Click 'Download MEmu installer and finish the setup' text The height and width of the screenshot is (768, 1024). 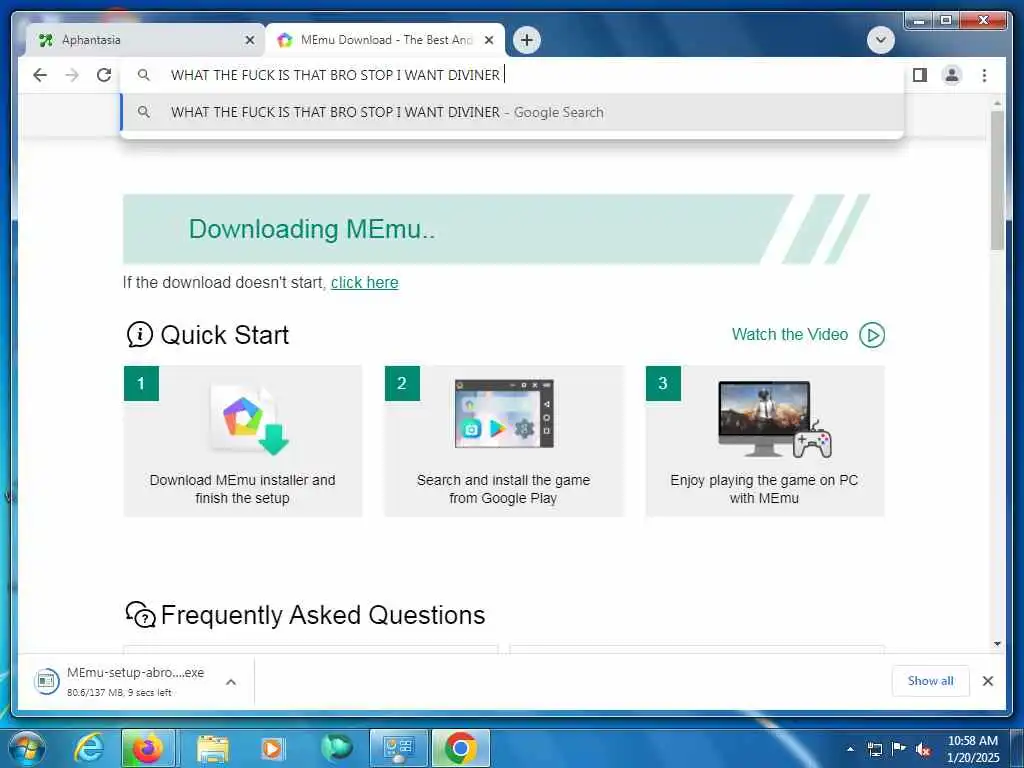coord(242,489)
